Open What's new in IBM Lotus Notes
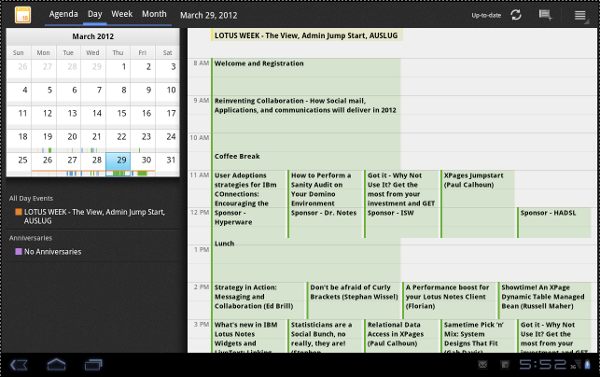600x377 pixels. click(x=249, y=336)
